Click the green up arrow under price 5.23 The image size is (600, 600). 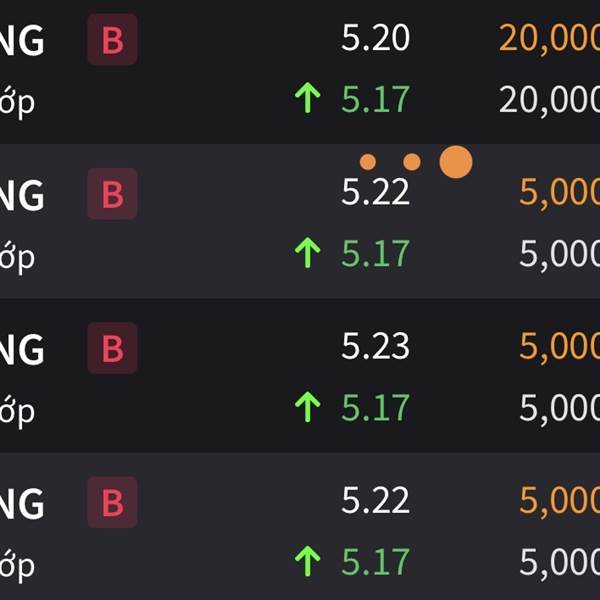point(308,407)
